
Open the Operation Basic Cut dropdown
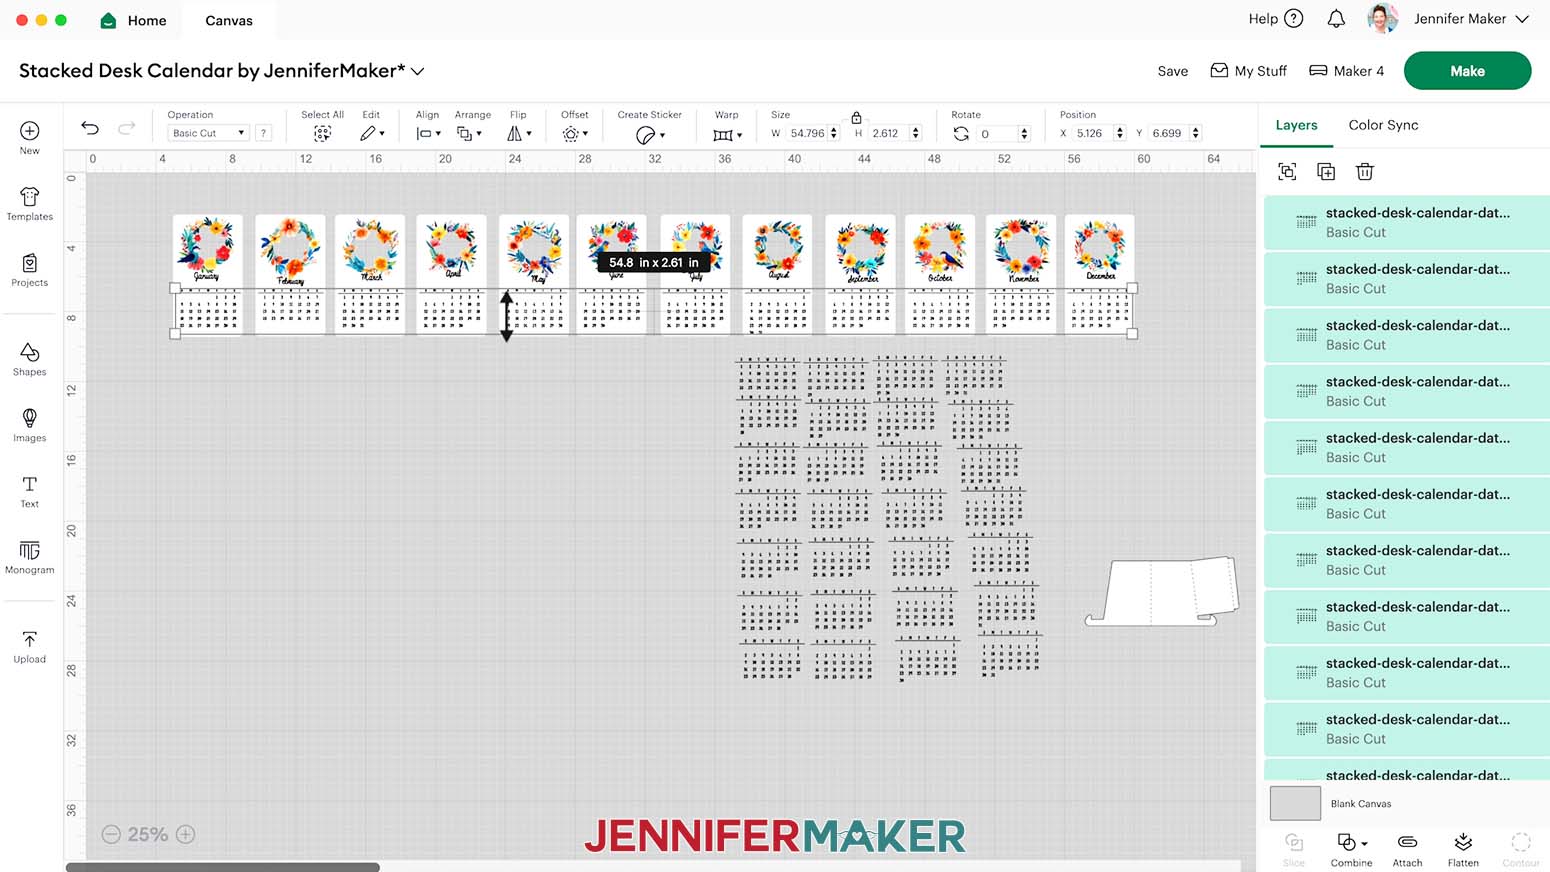tap(207, 133)
